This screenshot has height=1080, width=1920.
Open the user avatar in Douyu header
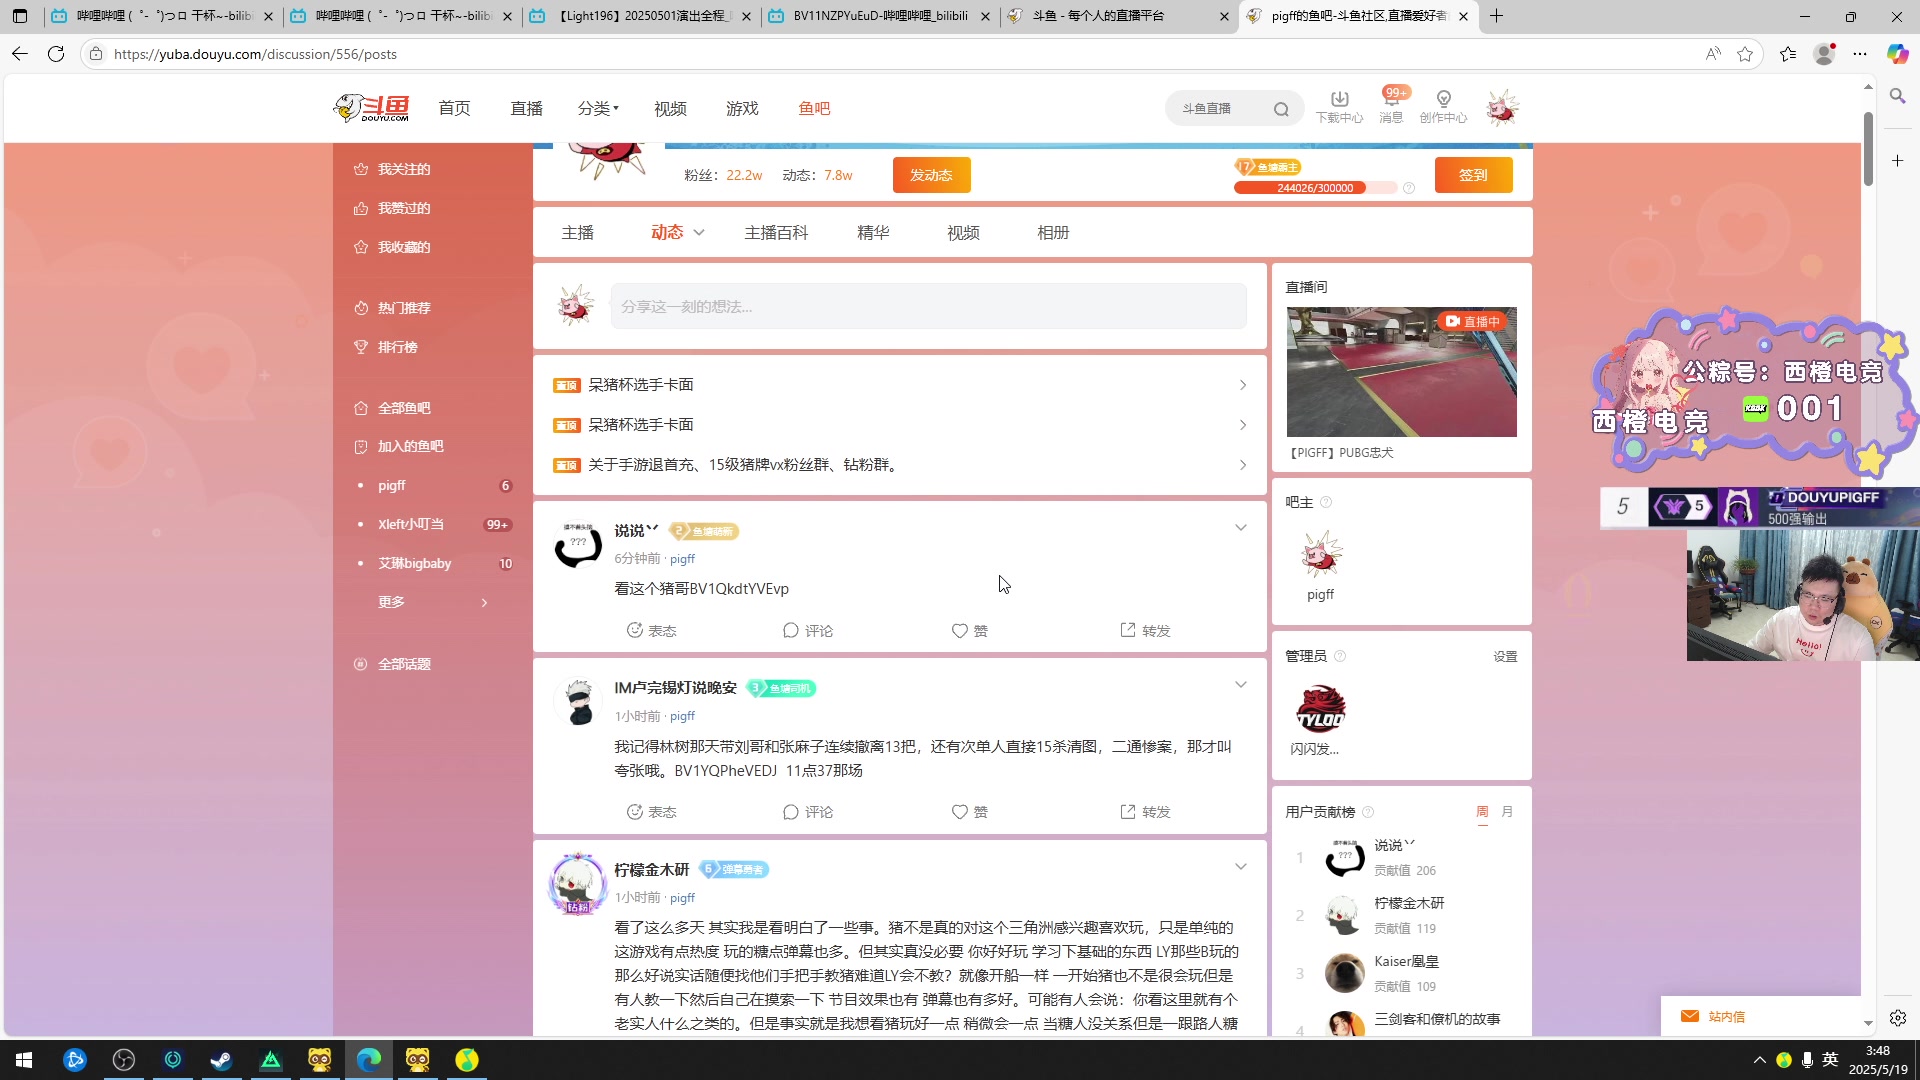pyautogui.click(x=1502, y=108)
